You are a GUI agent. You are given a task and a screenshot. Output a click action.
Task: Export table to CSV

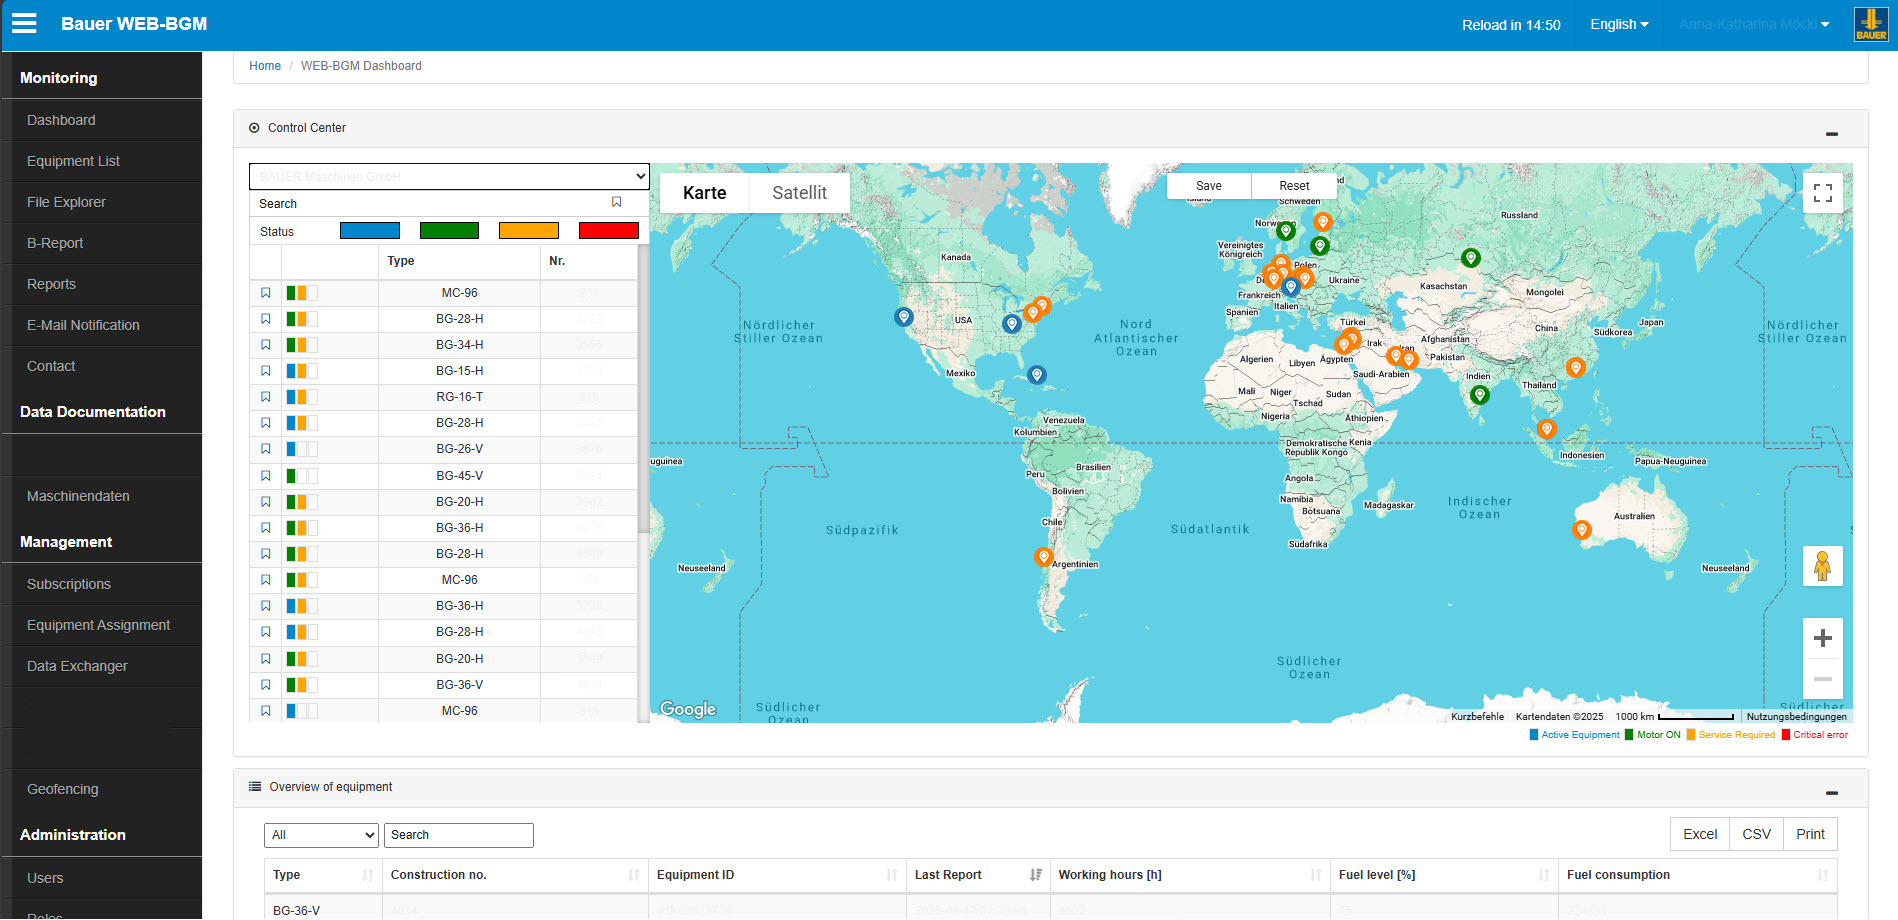pos(1757,834)
